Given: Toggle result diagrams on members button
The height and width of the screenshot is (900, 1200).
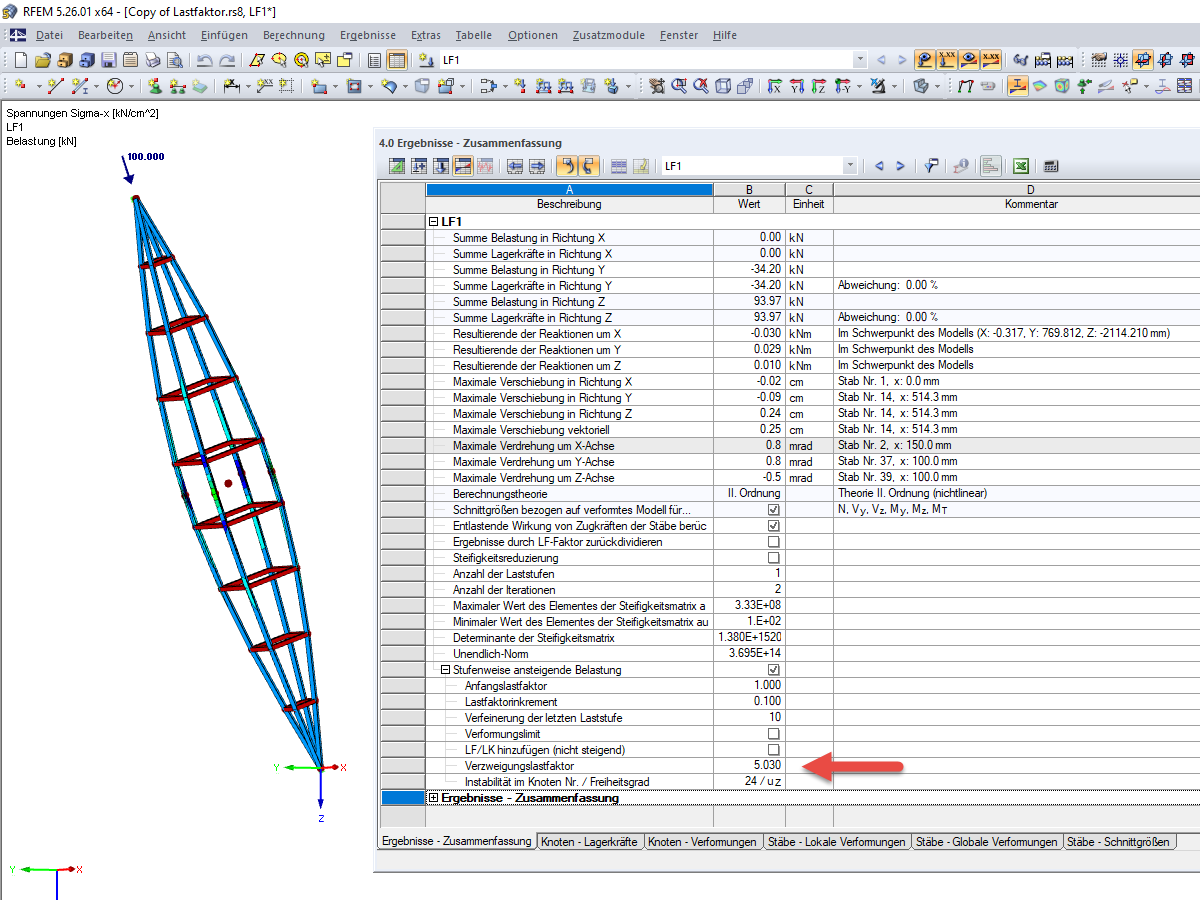Looking at the screenshot, I should coord(1018,86).
